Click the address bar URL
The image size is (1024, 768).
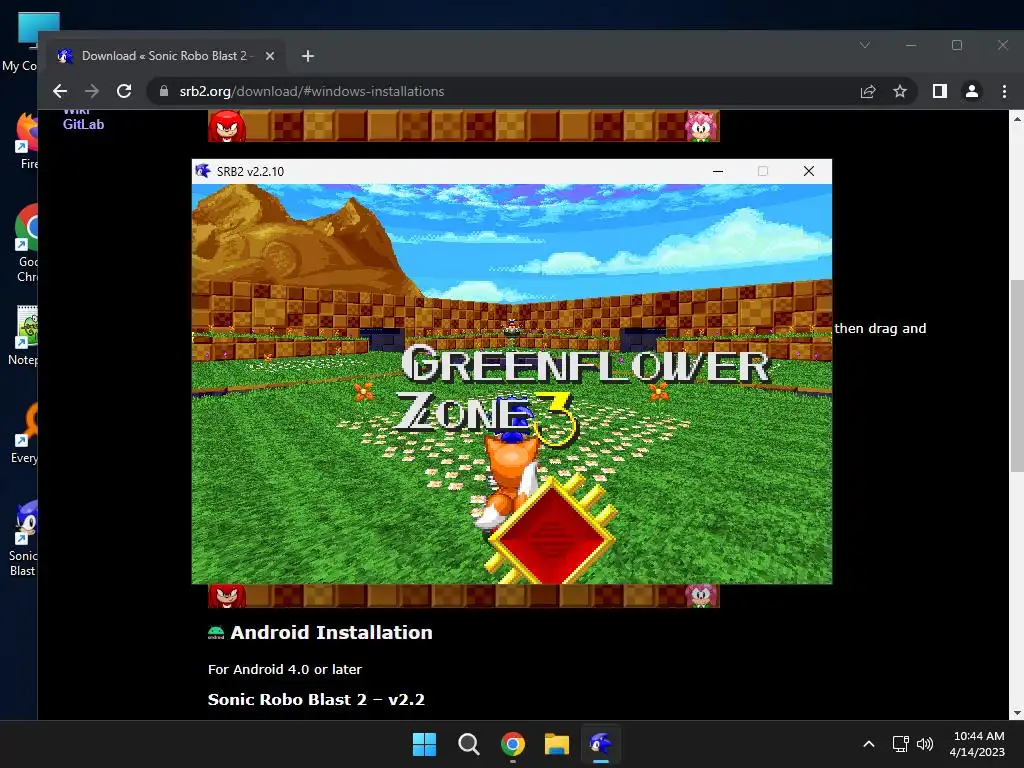tap(312, 91)
